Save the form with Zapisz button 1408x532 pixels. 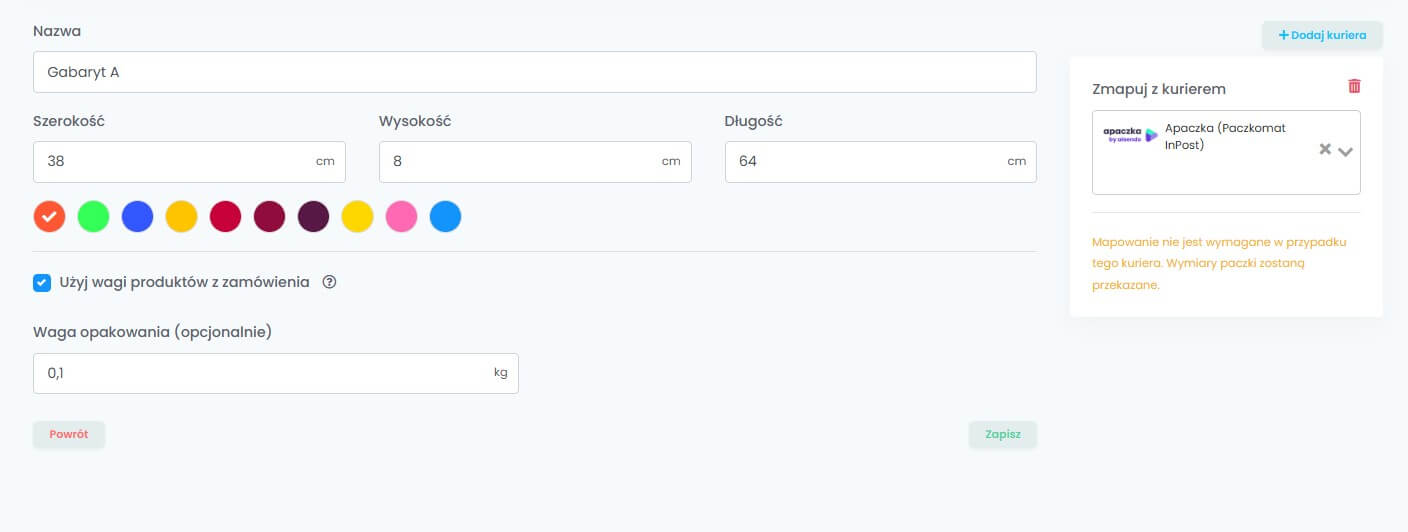pyautogui.click(x=1002, y=435)
